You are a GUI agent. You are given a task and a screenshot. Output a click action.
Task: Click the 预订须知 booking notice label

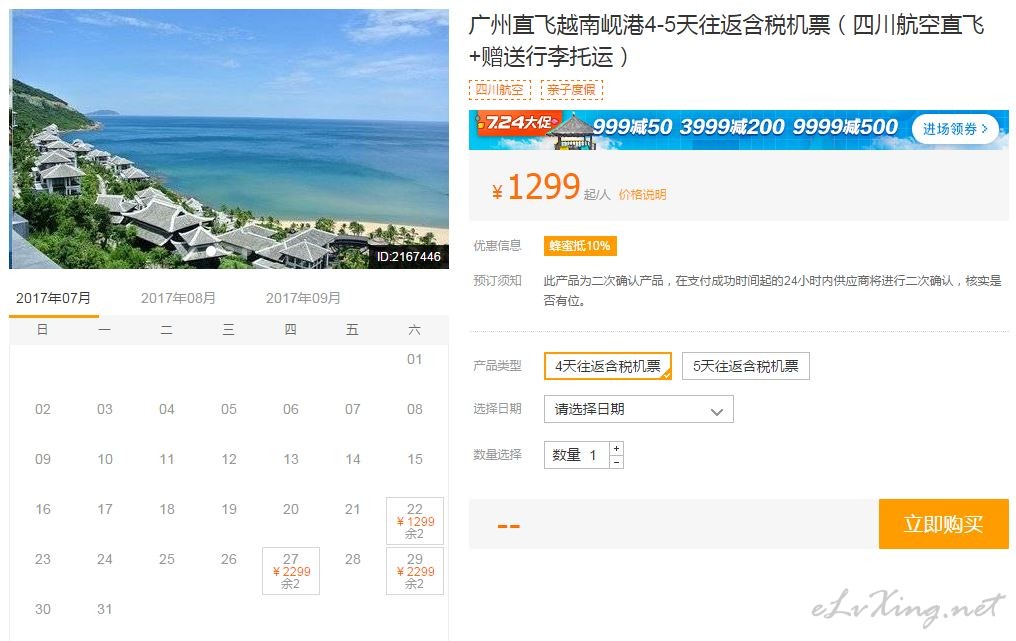coord(498,281)
